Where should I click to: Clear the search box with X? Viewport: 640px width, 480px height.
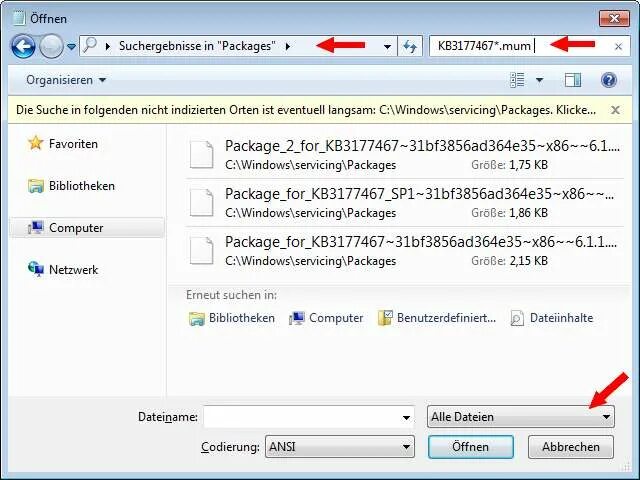tap(618, 47)
